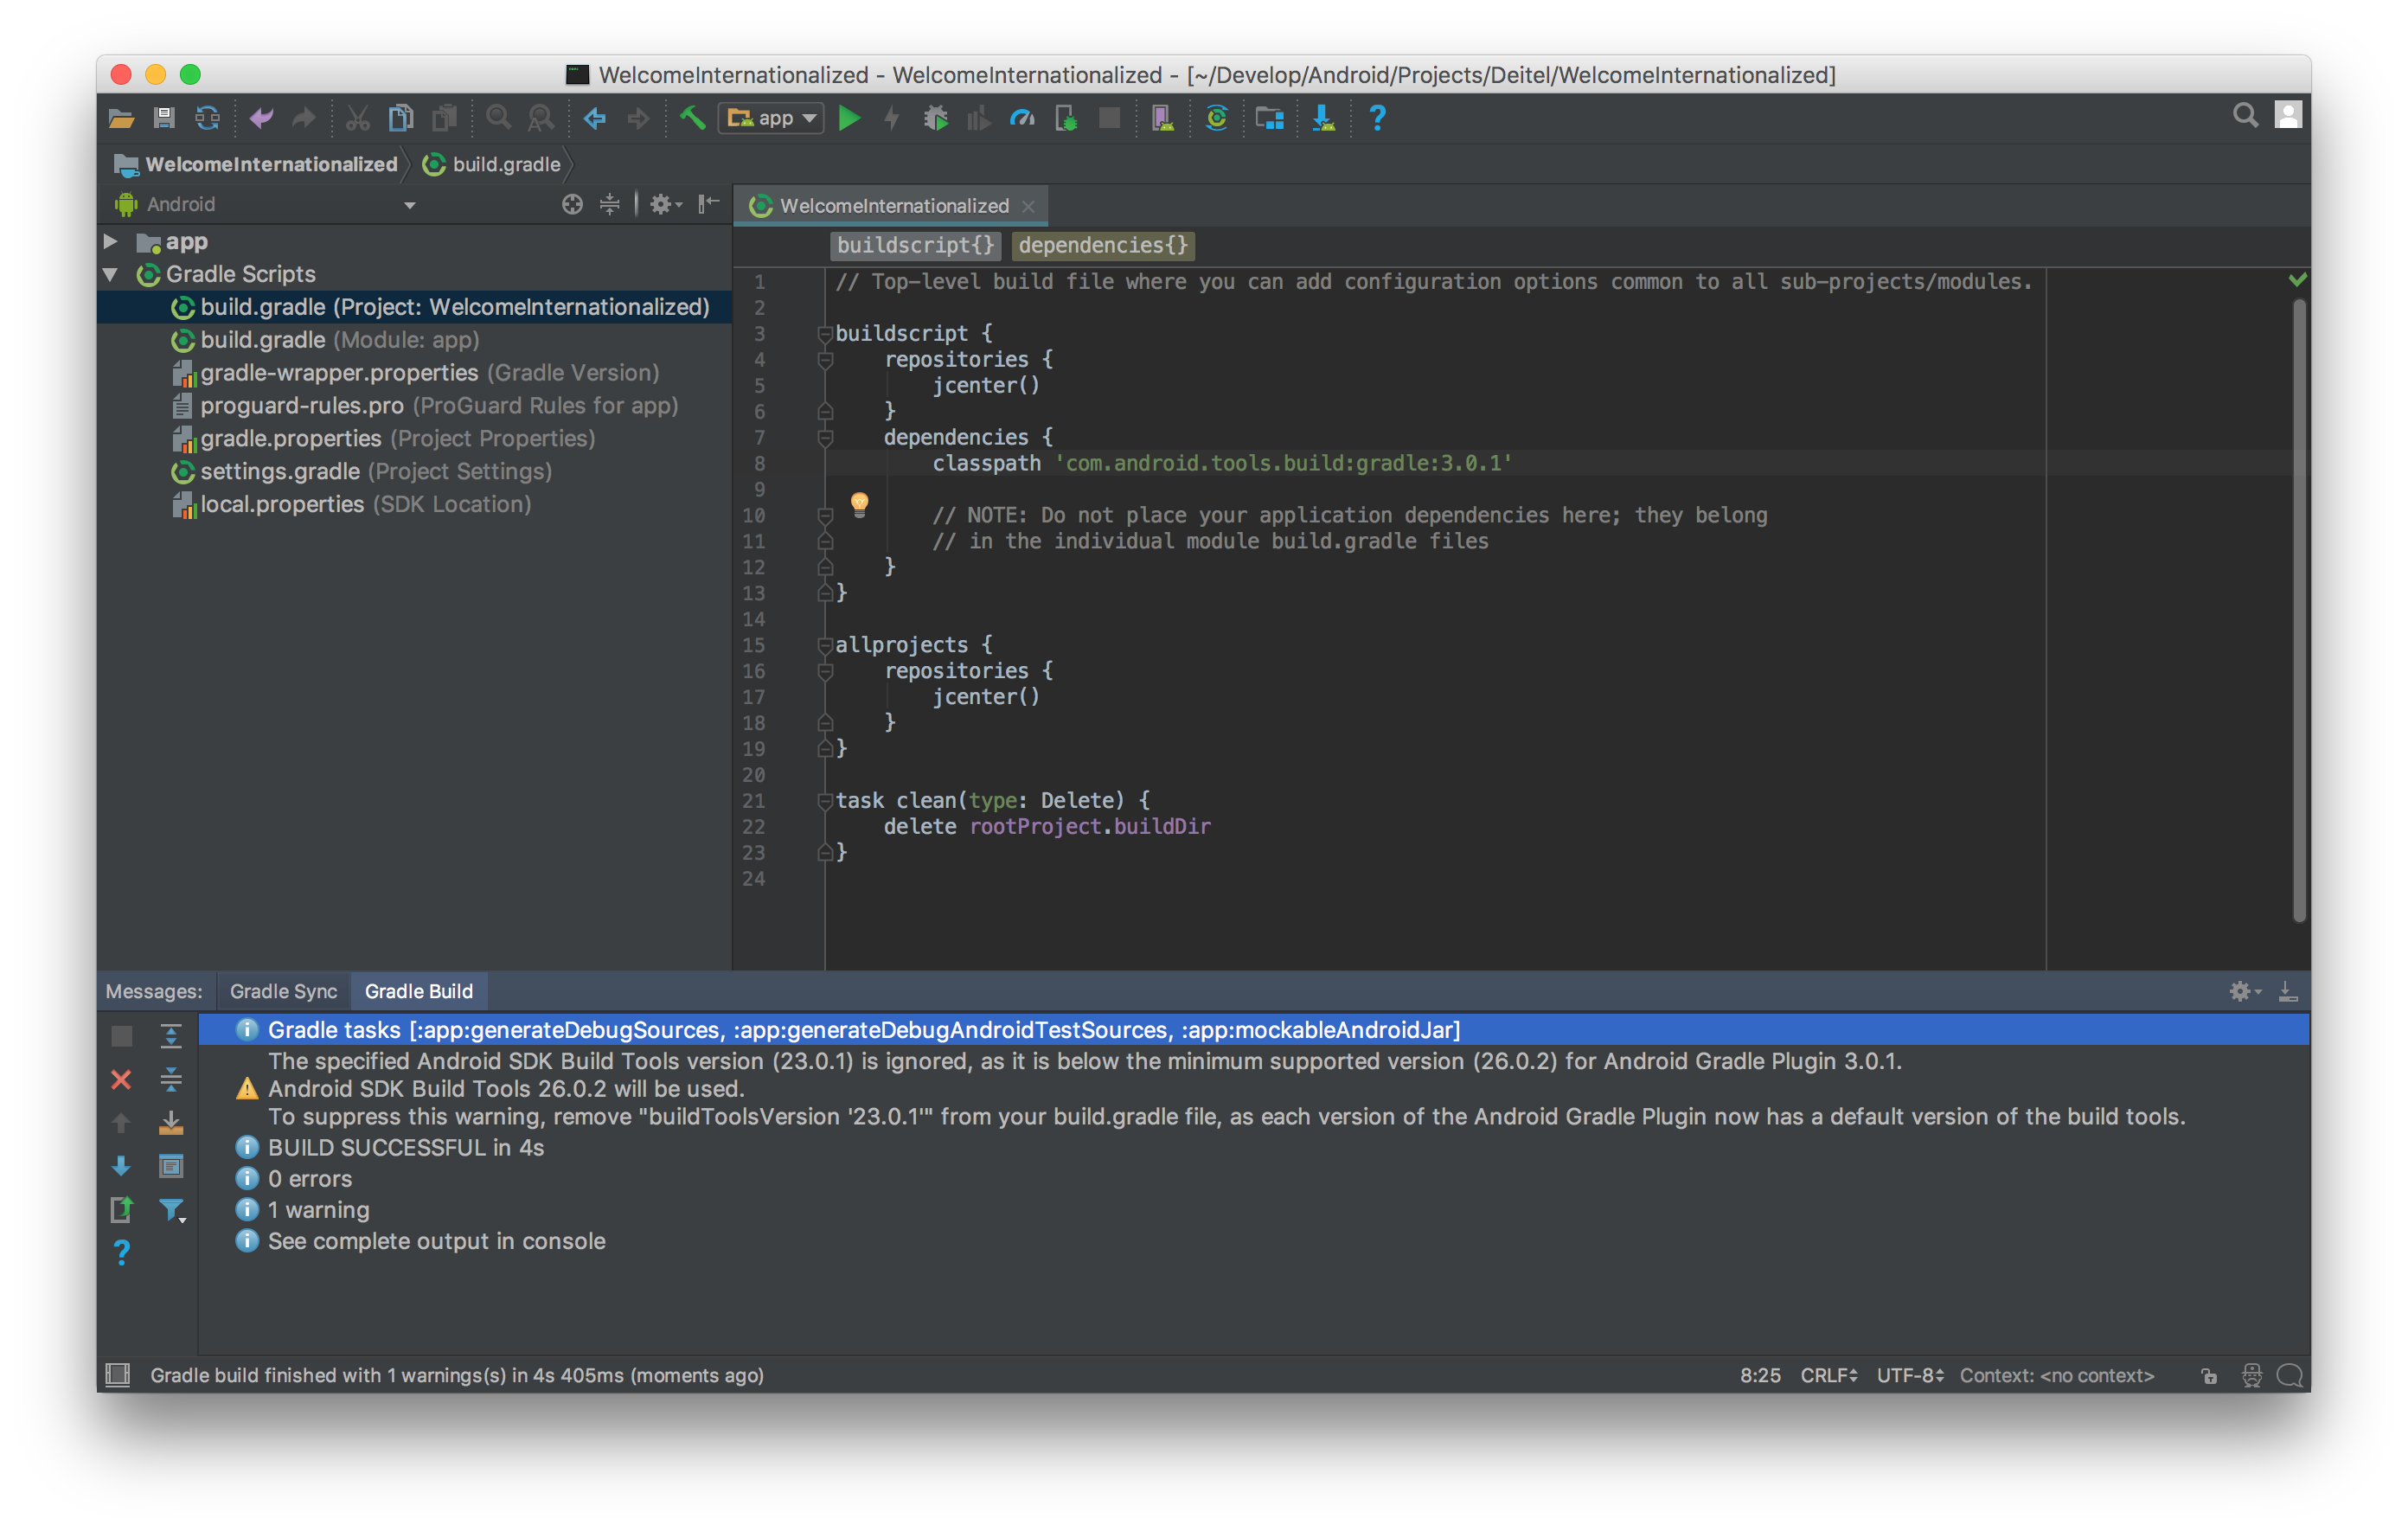
Task: Select the Gradle Build tab
Action: tap(418, 991)
